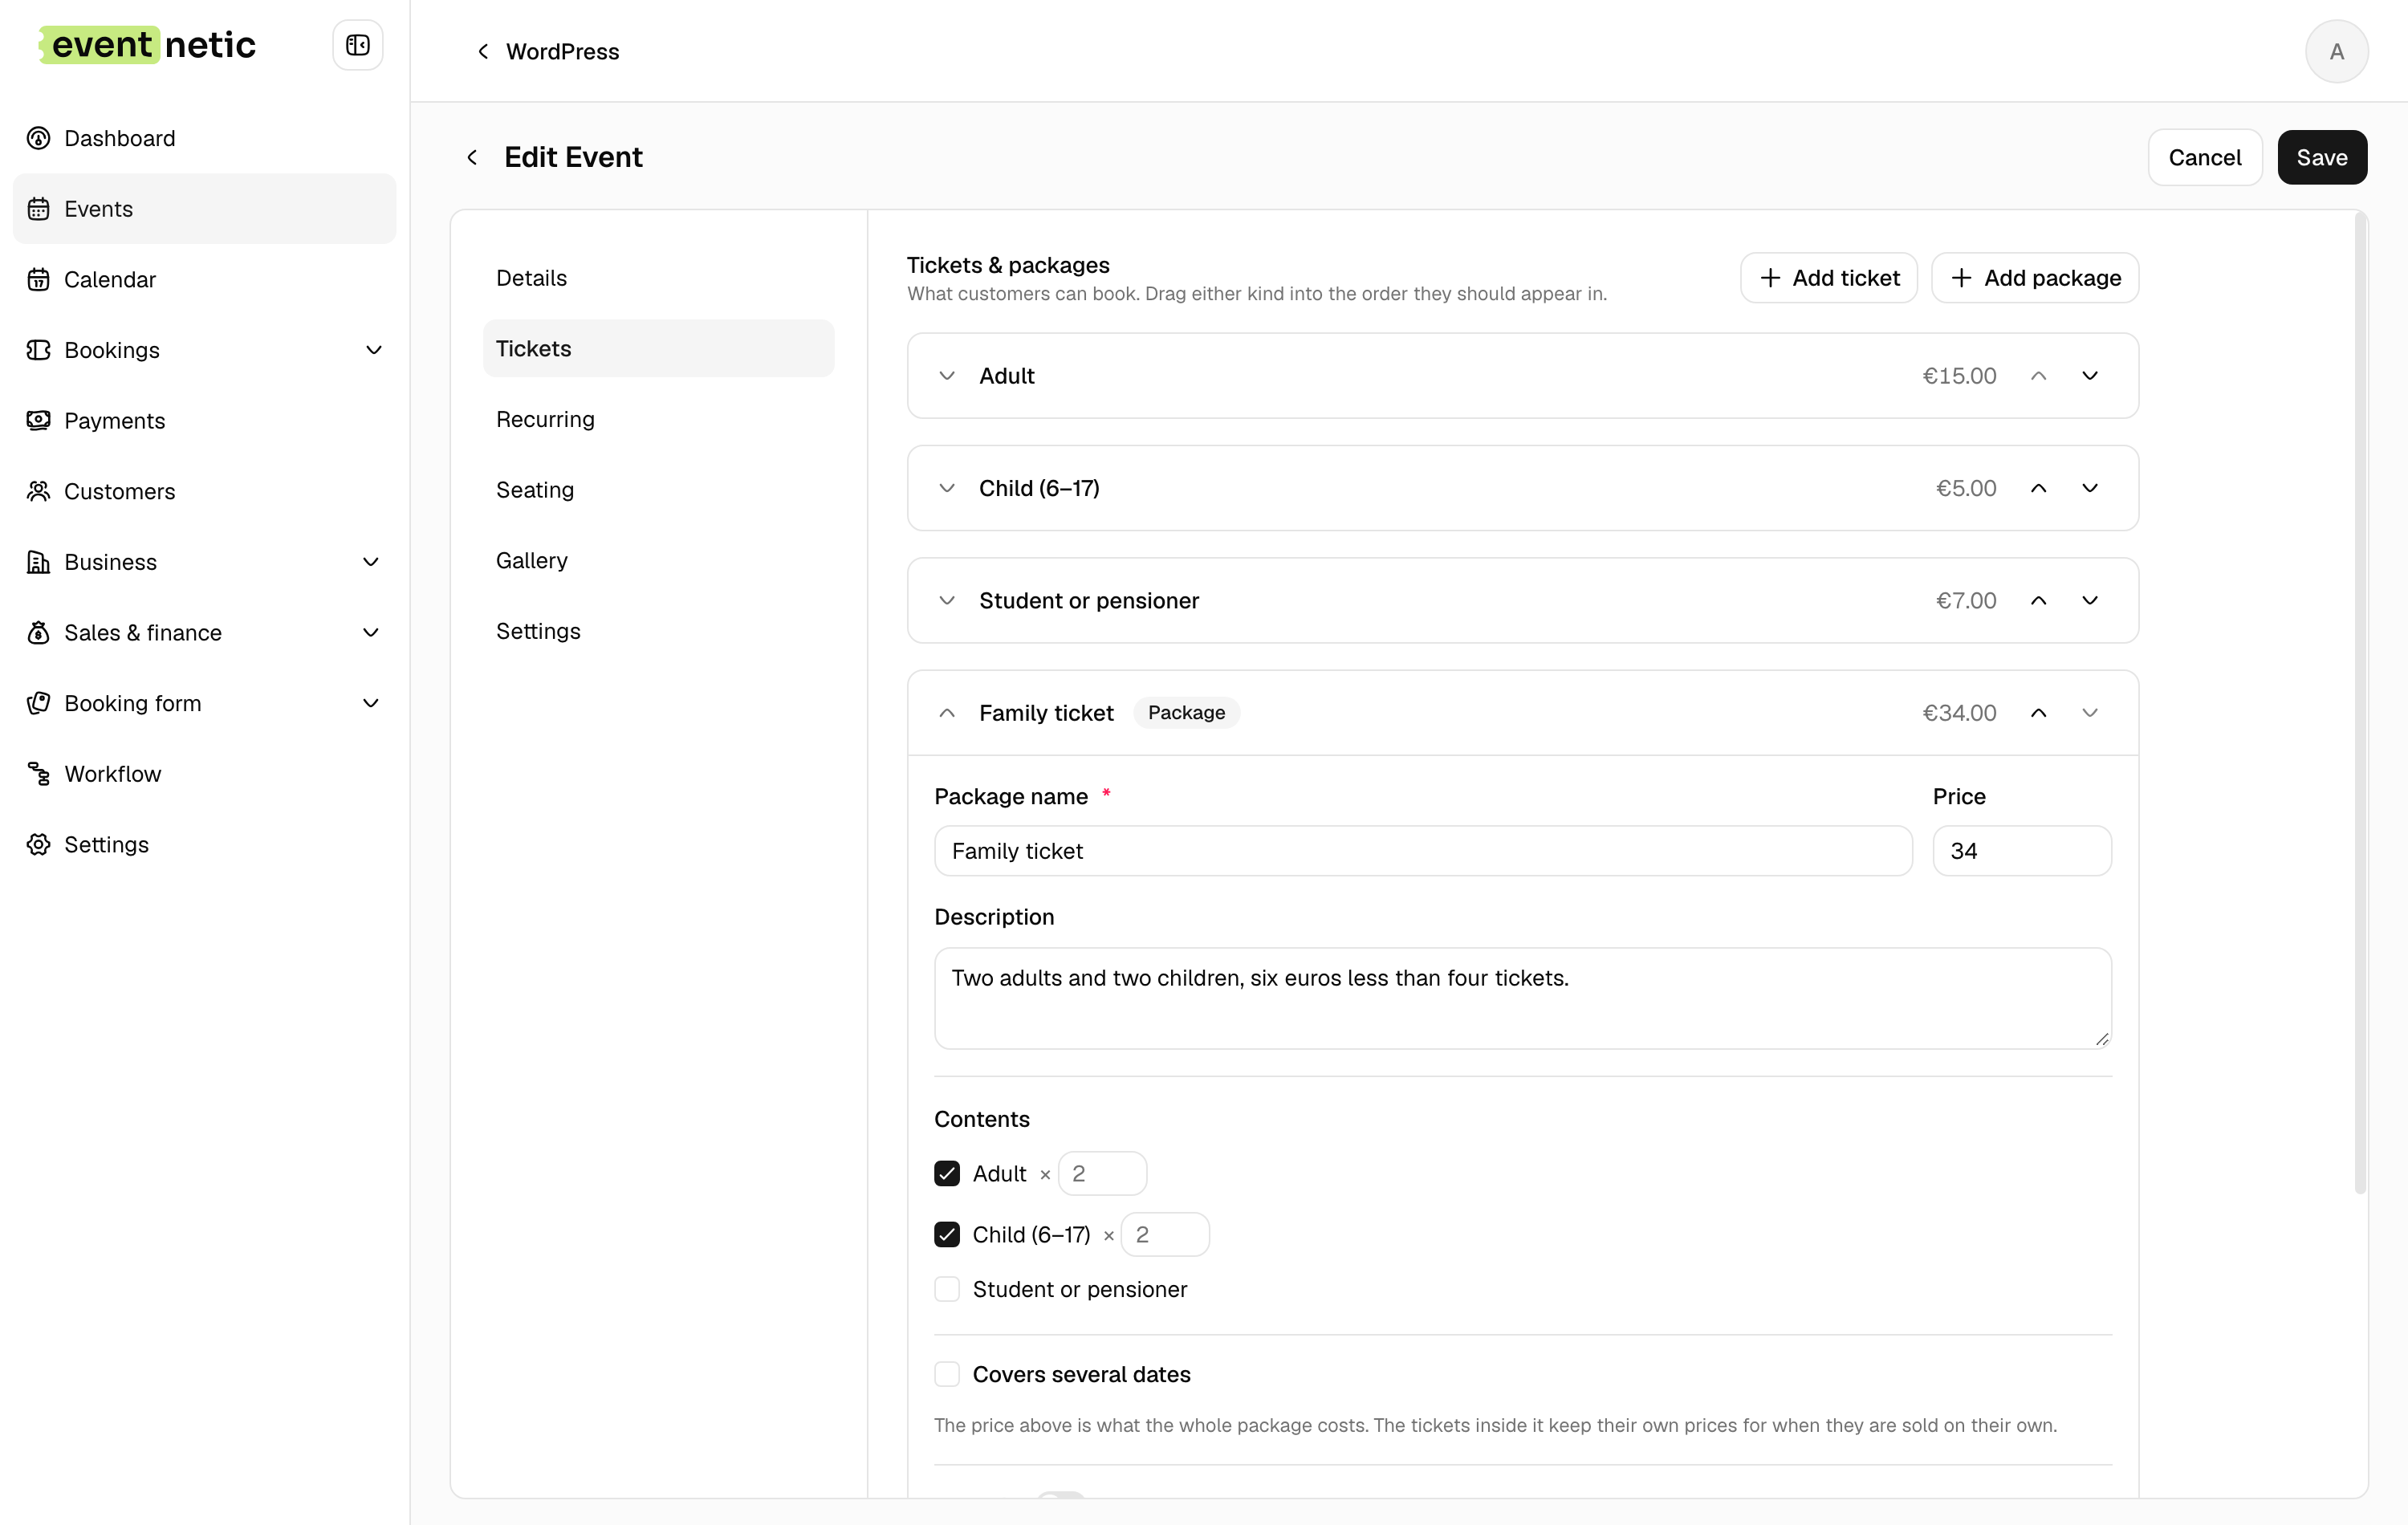Move the Child (6–17) ticket down
The image size is (2408, 1525).
point(2089,488)
